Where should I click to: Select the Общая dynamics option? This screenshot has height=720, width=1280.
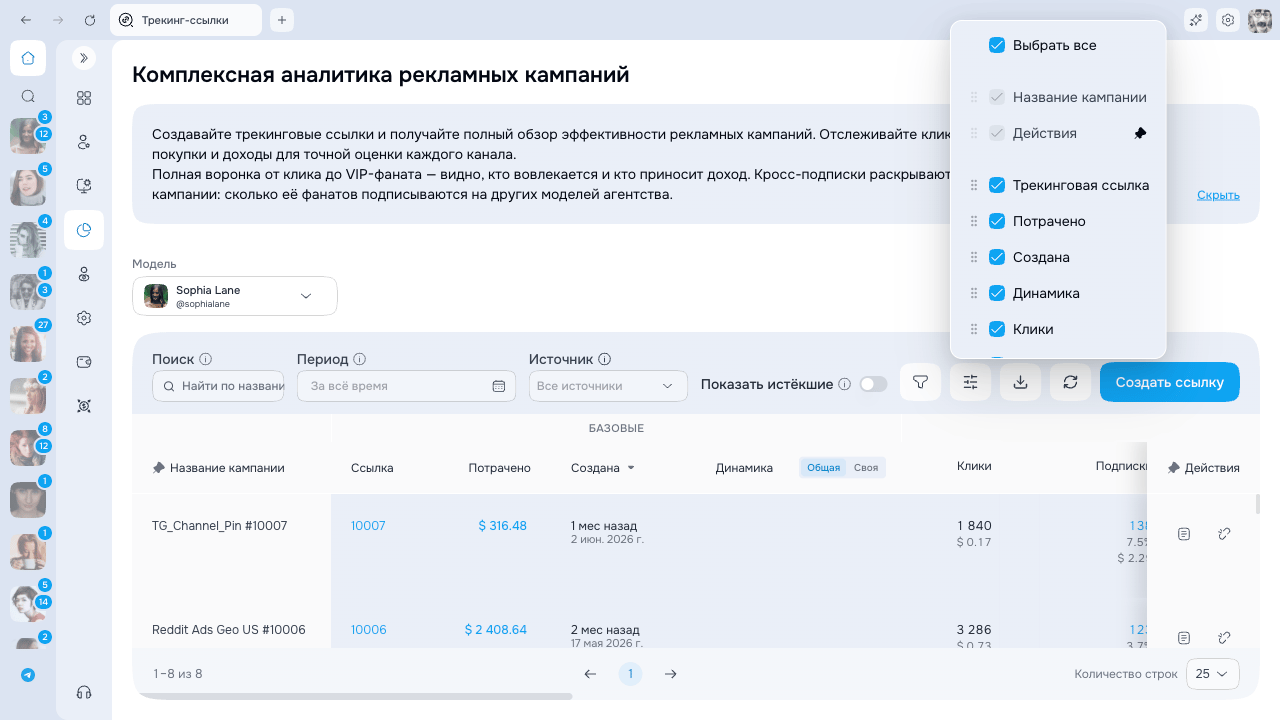824,468
